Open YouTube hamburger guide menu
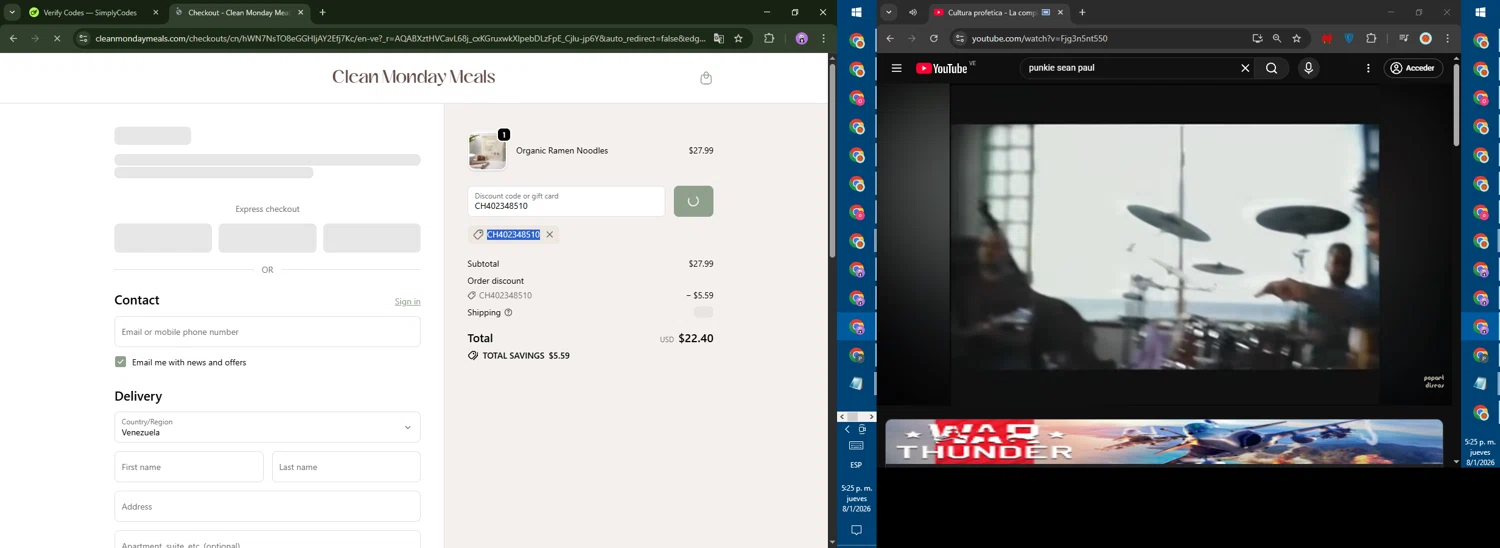1500x548 pixels. point(896,68)
